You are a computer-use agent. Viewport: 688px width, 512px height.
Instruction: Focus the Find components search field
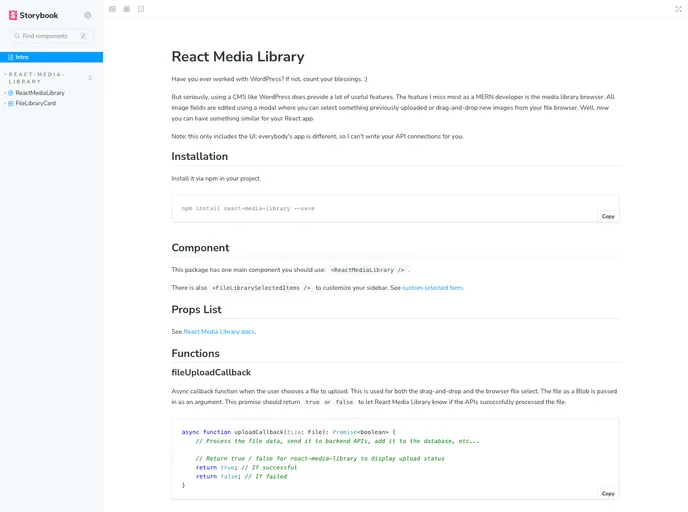(51, 36)
